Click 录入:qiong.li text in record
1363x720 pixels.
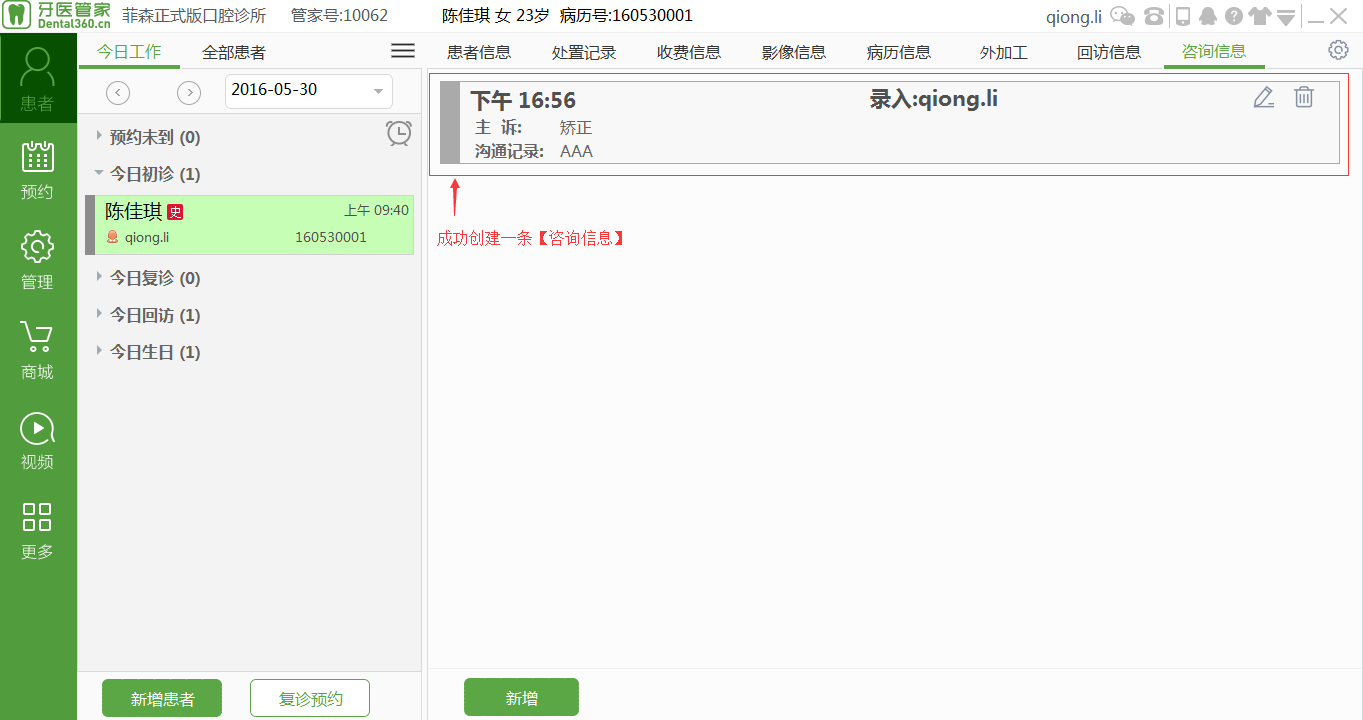click(934, 99)
